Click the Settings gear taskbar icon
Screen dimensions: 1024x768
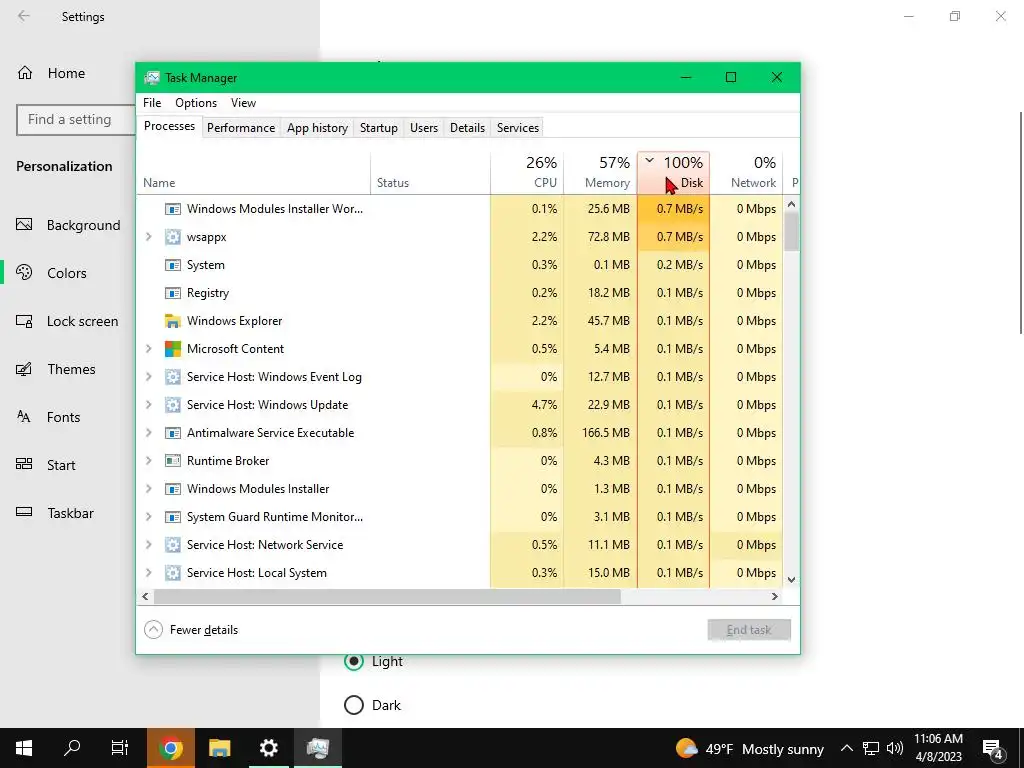coord(268,748)
